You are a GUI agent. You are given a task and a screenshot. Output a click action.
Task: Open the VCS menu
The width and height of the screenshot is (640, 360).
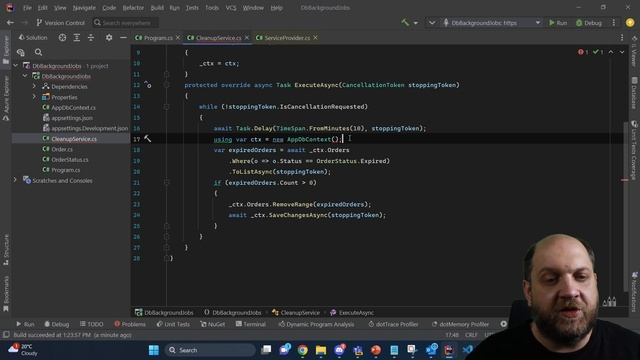[231, 8]
